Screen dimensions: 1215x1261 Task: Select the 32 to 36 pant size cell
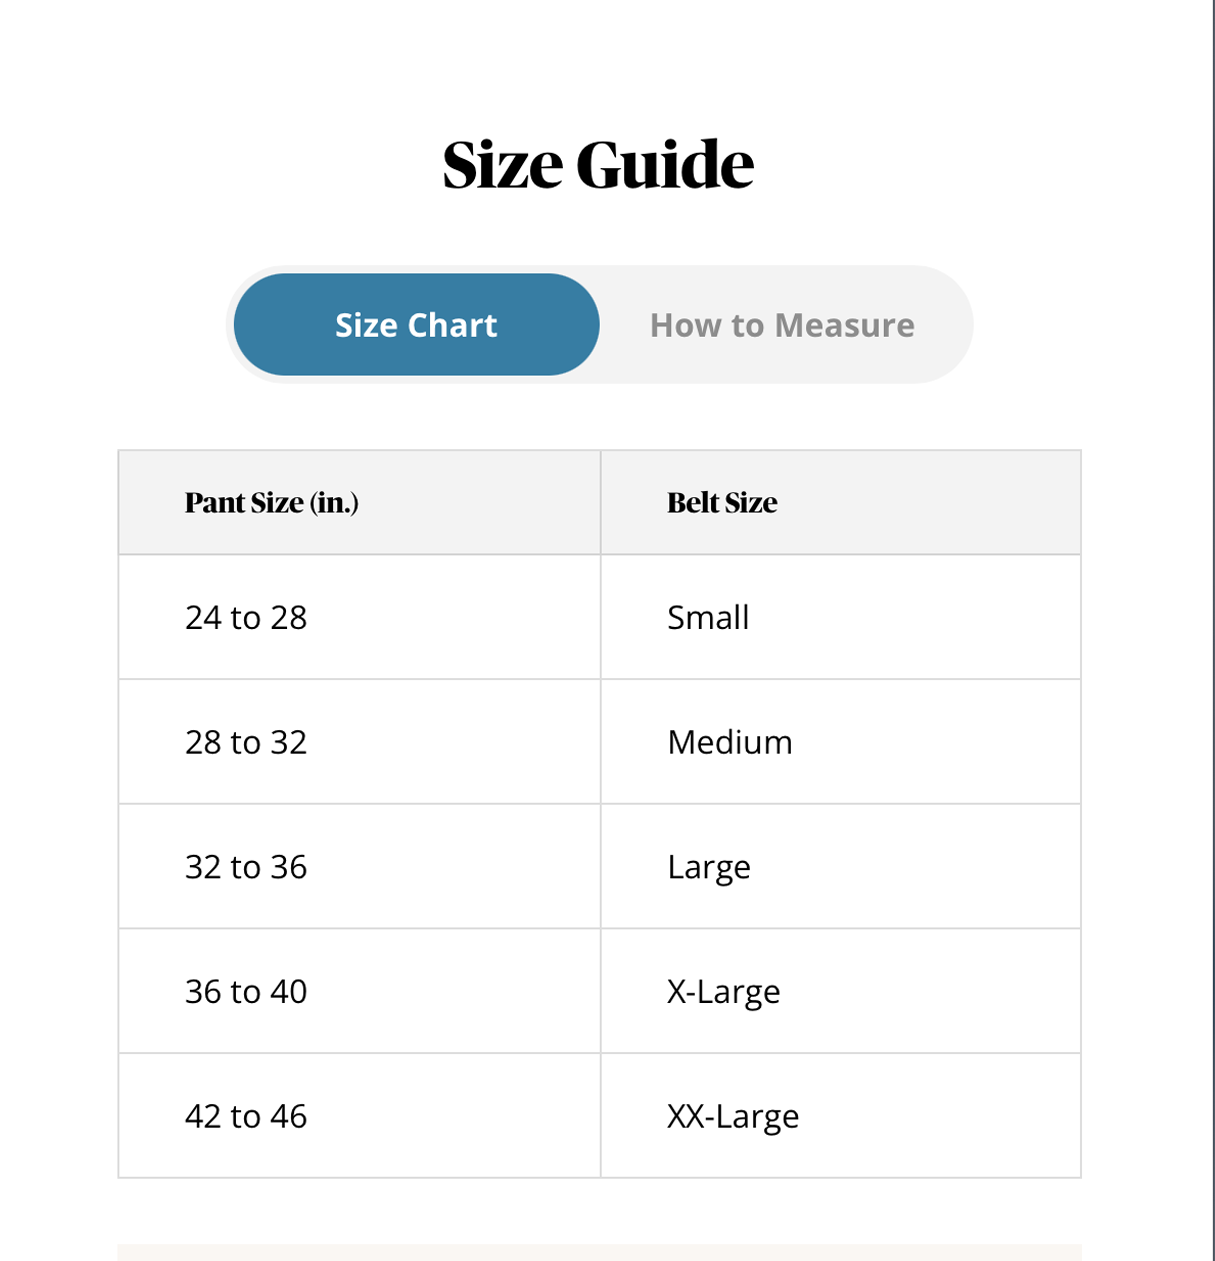point(246,867)
